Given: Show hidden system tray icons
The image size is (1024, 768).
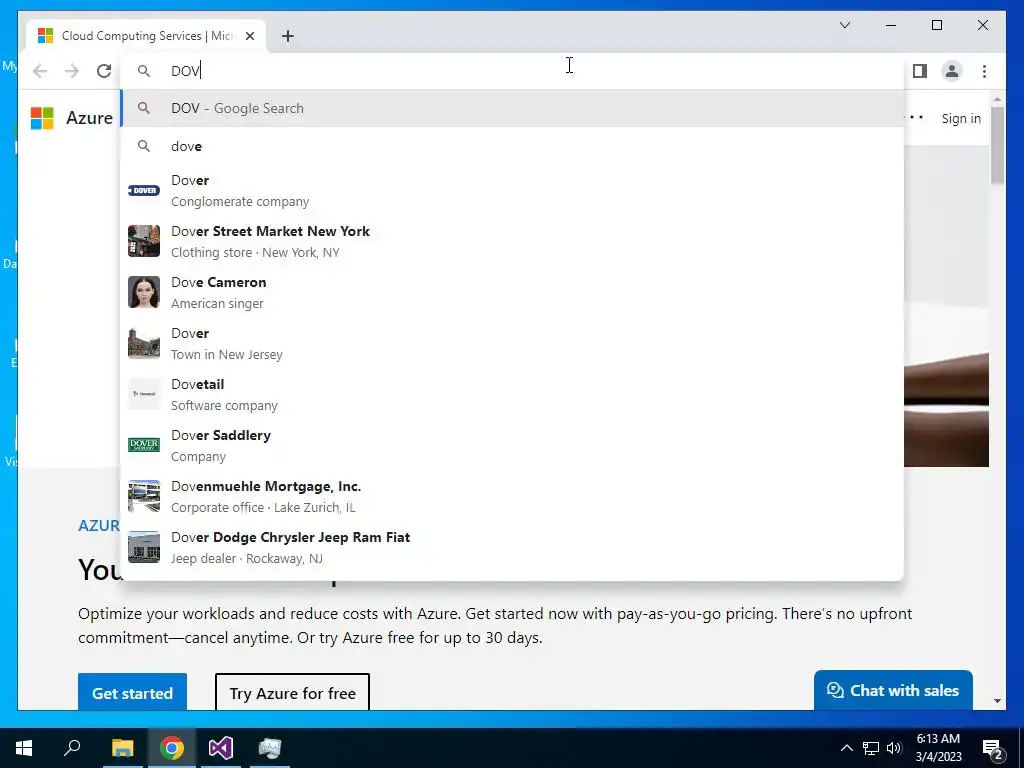Looking at the screenshot, I should (846, 748).
